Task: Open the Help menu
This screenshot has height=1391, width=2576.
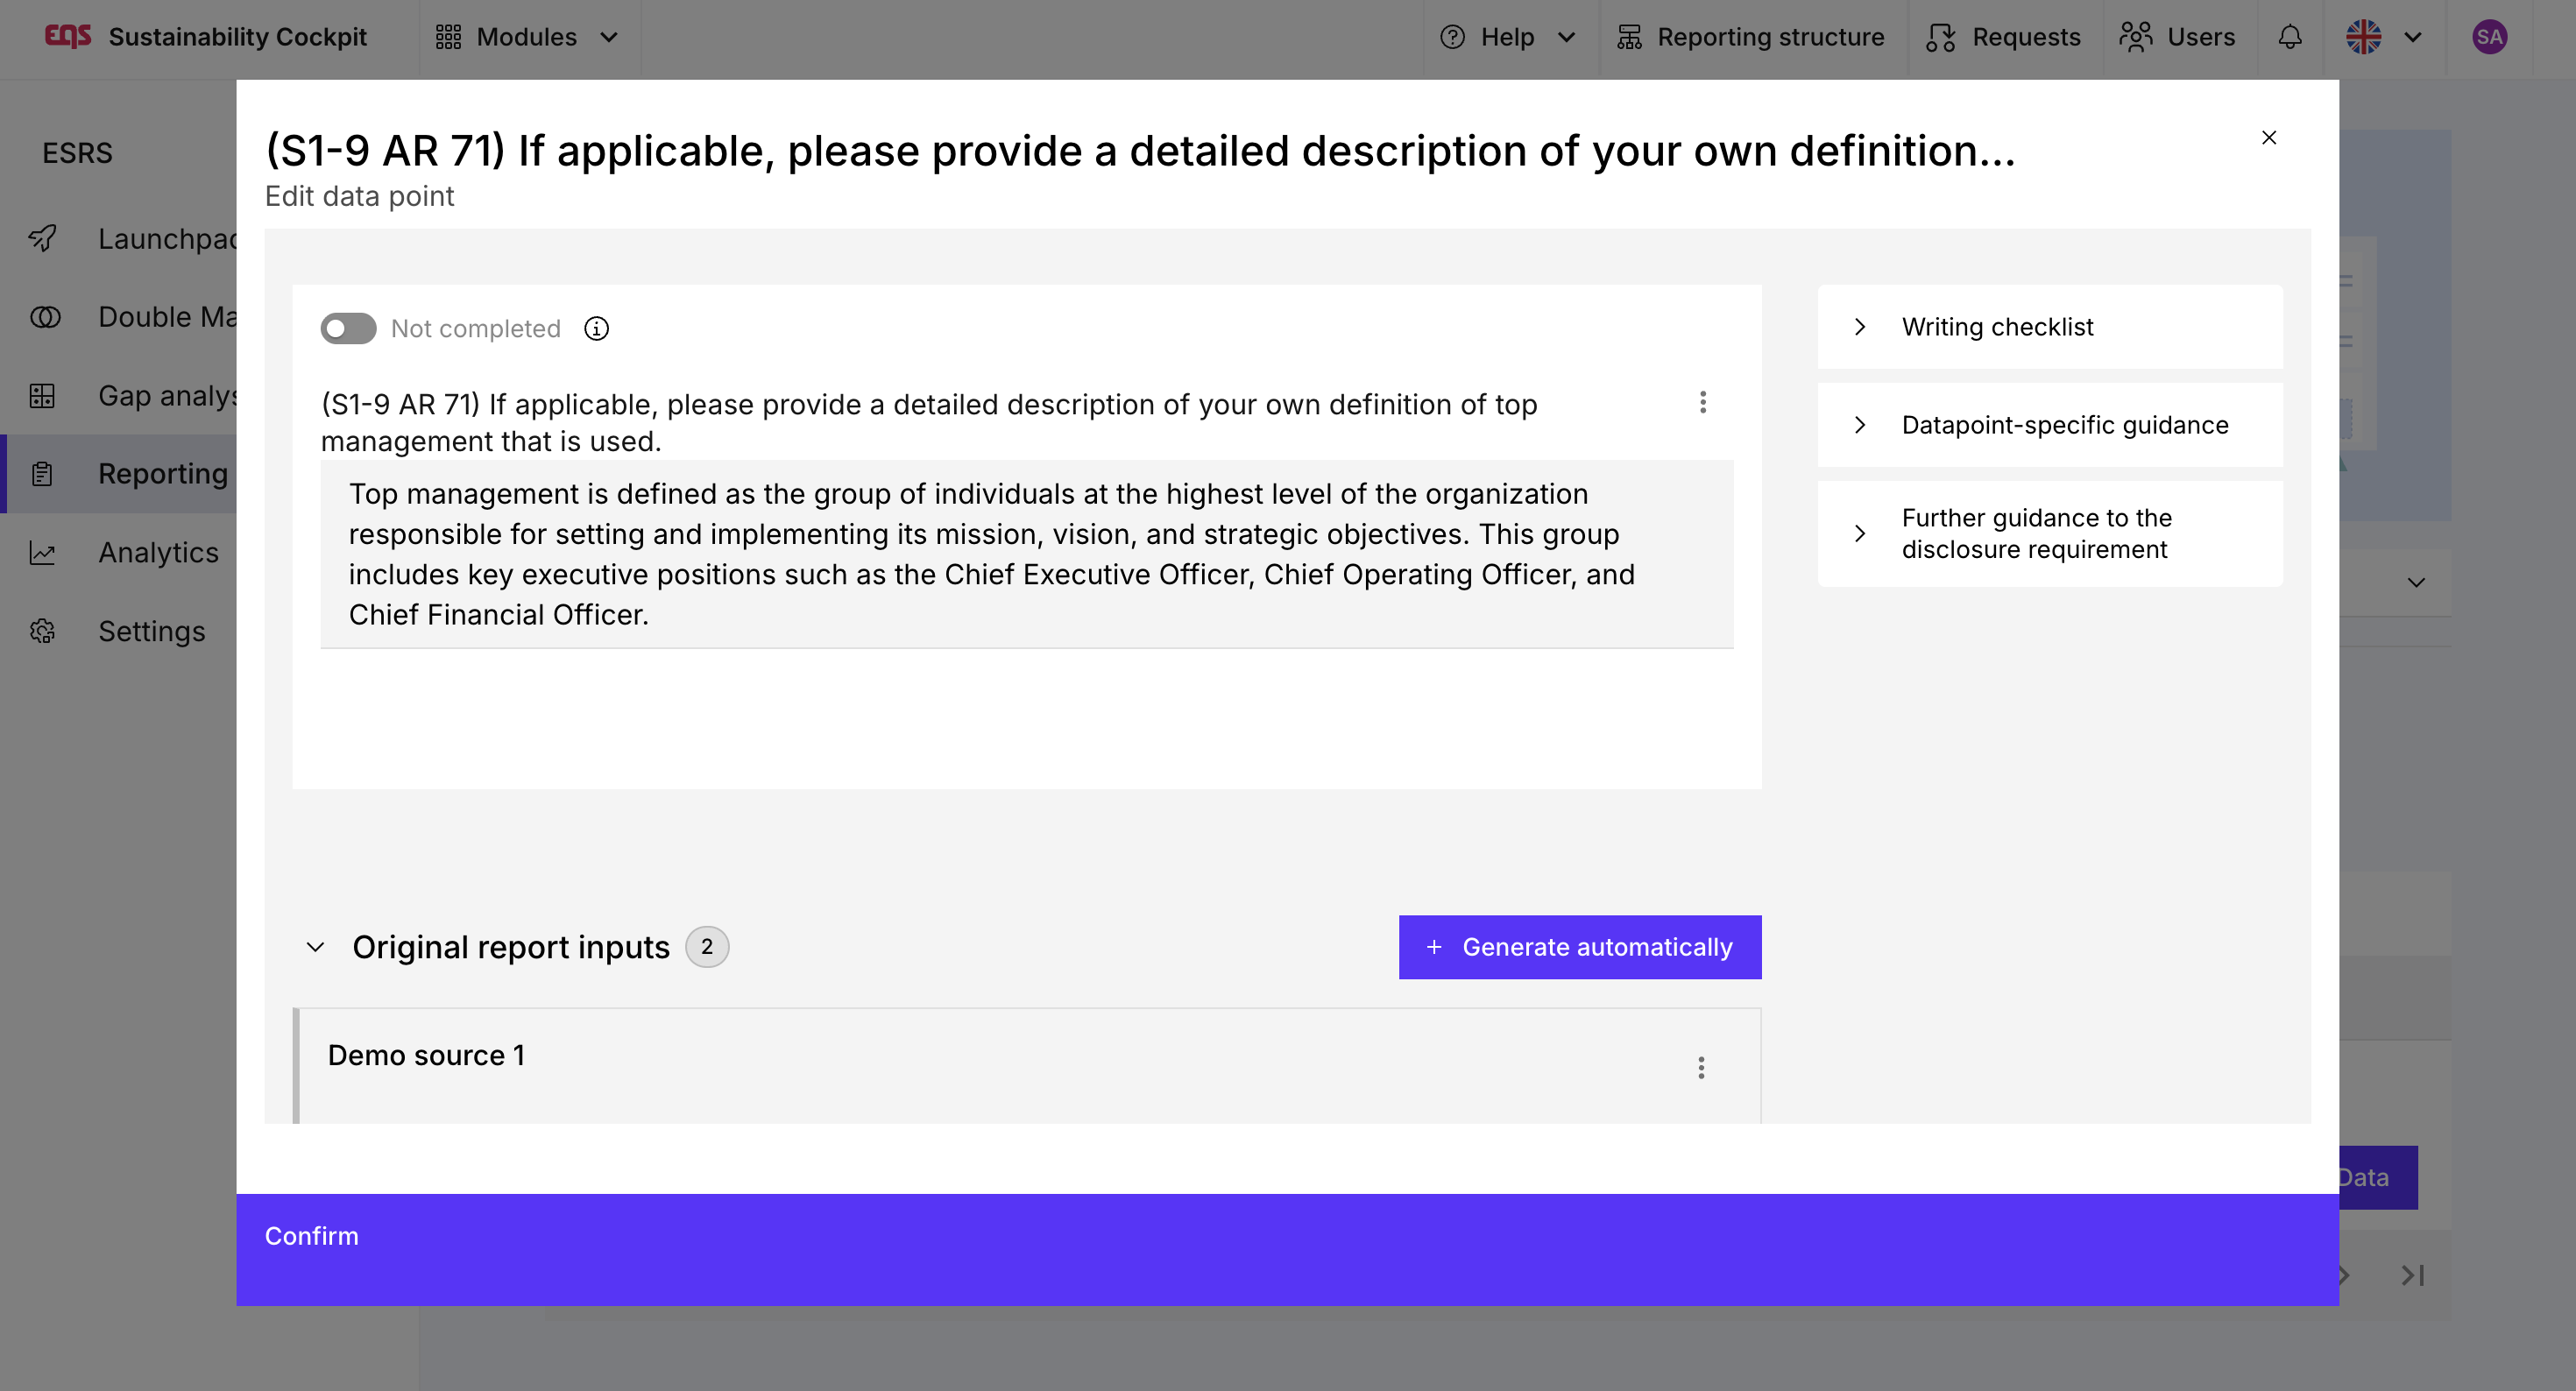Action: [x=1507, y=37]
